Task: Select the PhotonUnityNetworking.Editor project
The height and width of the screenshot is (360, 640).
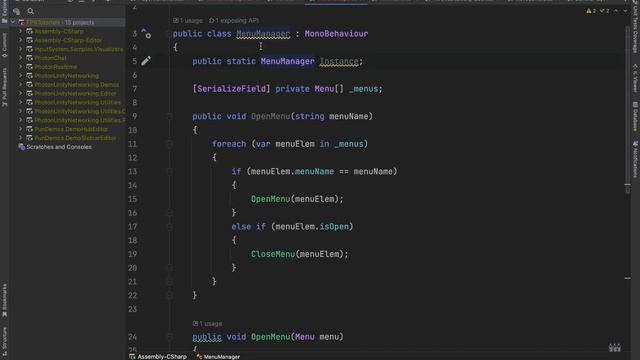Action: (75, 93)
